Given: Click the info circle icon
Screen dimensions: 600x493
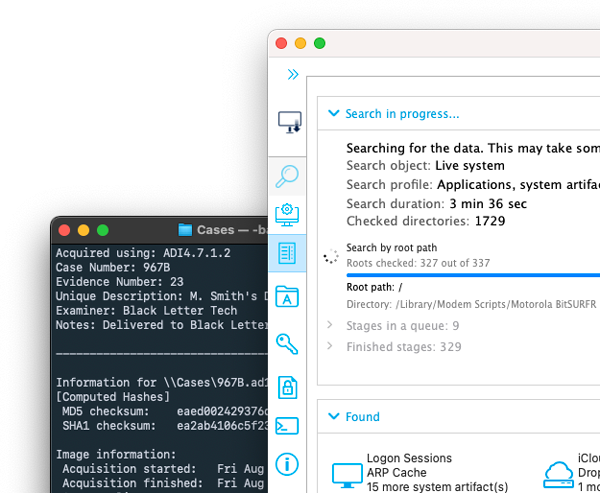Looking at the screenshot, I should point(288,464).
